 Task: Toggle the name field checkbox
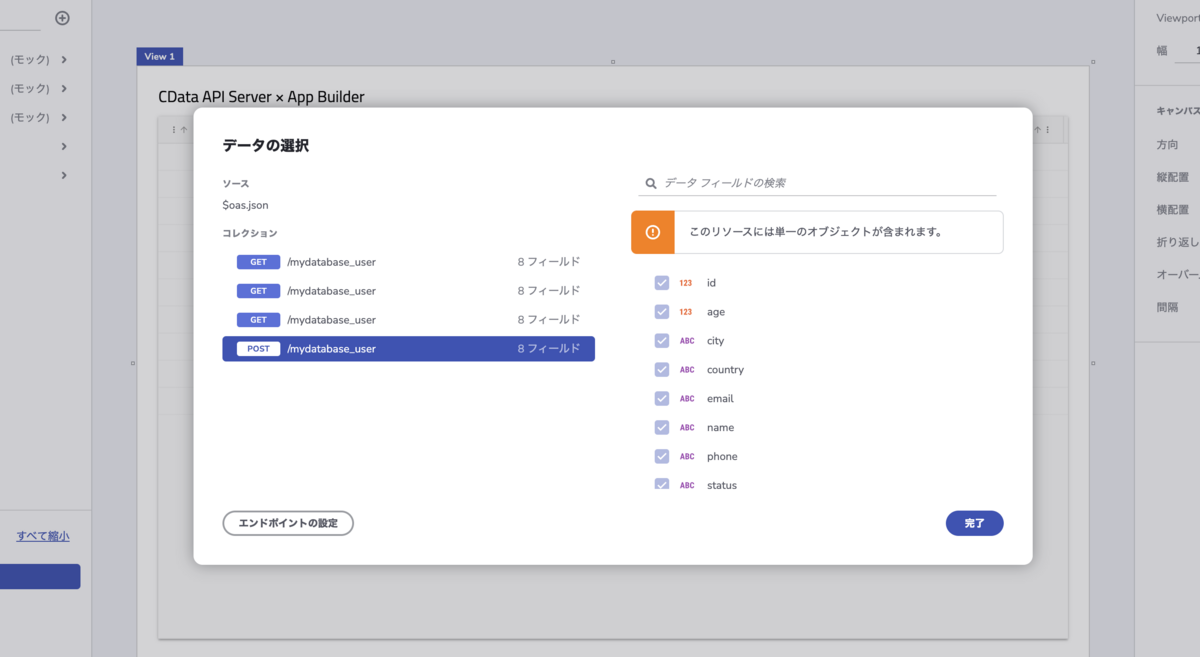(x=662, y=427)
